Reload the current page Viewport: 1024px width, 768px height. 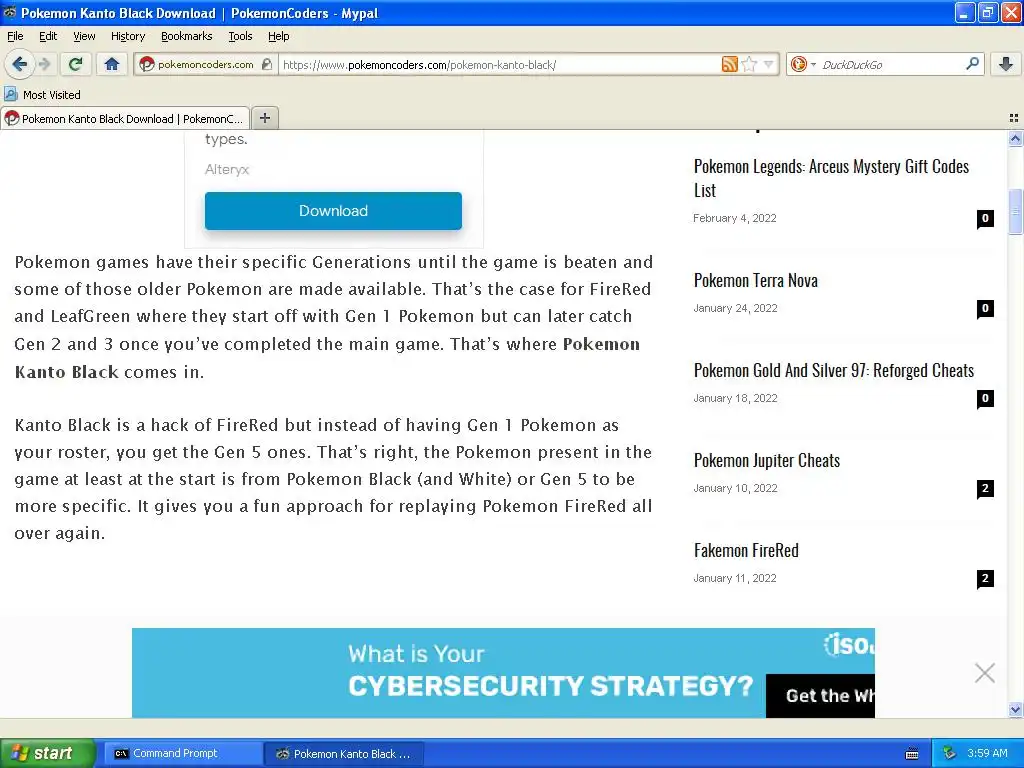[x=75, y=64]
